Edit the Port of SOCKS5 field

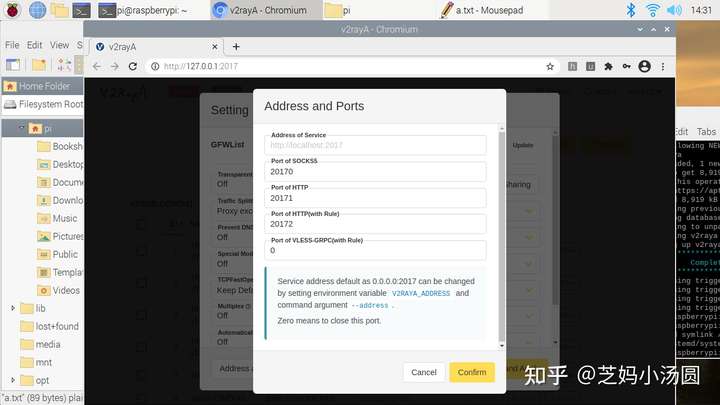375,171
